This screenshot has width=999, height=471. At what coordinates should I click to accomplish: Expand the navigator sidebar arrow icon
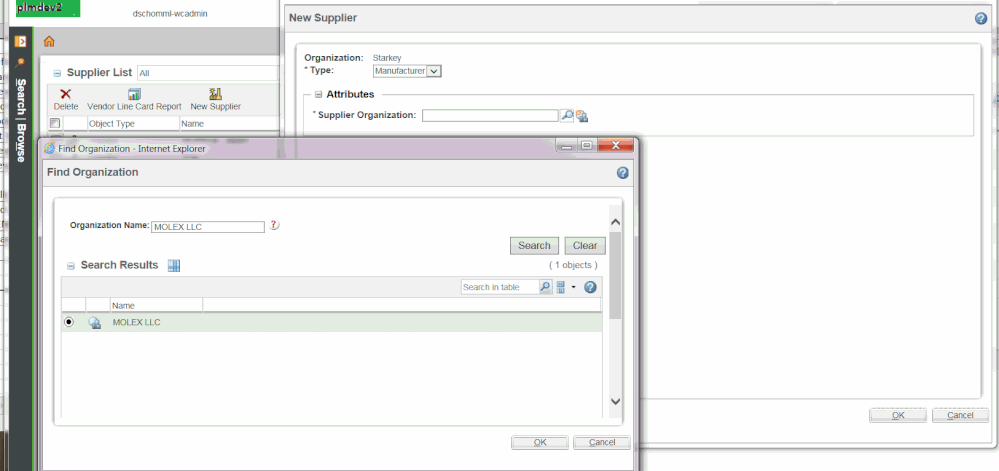tap(20, 41)
